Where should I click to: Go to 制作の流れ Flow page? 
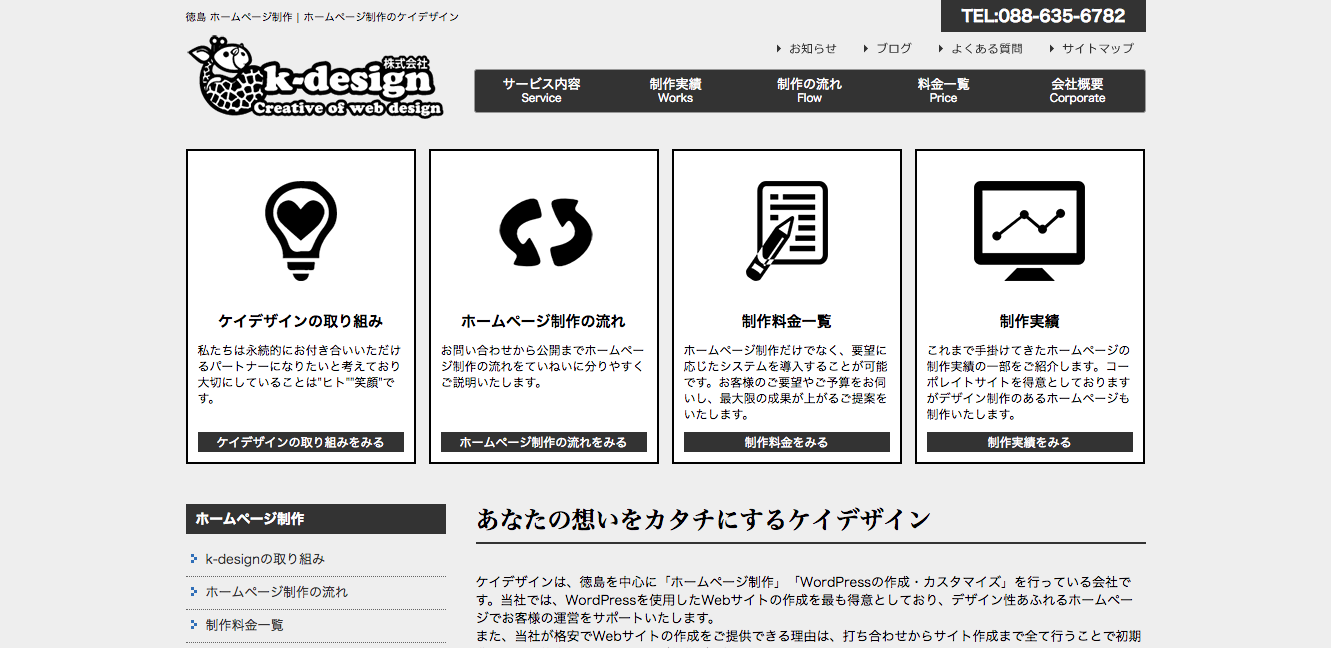(809, 91)
